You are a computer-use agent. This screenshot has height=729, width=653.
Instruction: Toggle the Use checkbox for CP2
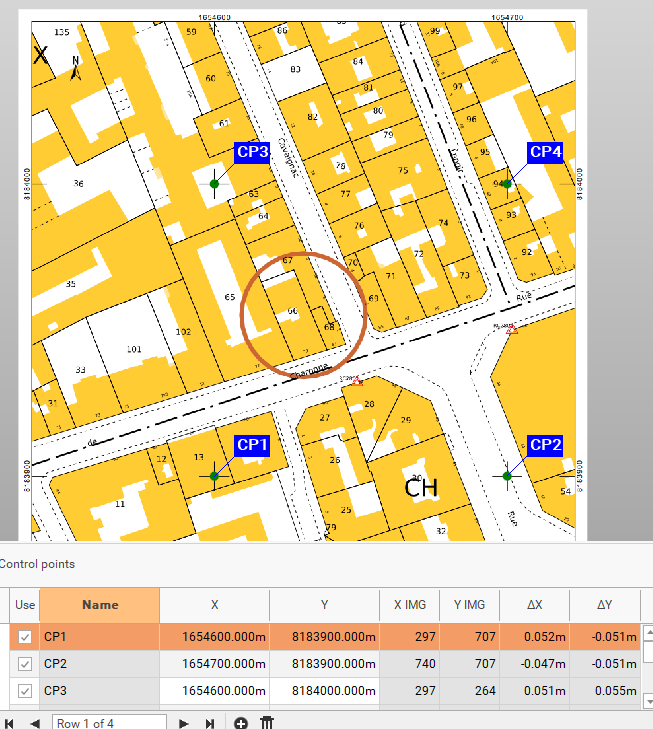point(25,664)
